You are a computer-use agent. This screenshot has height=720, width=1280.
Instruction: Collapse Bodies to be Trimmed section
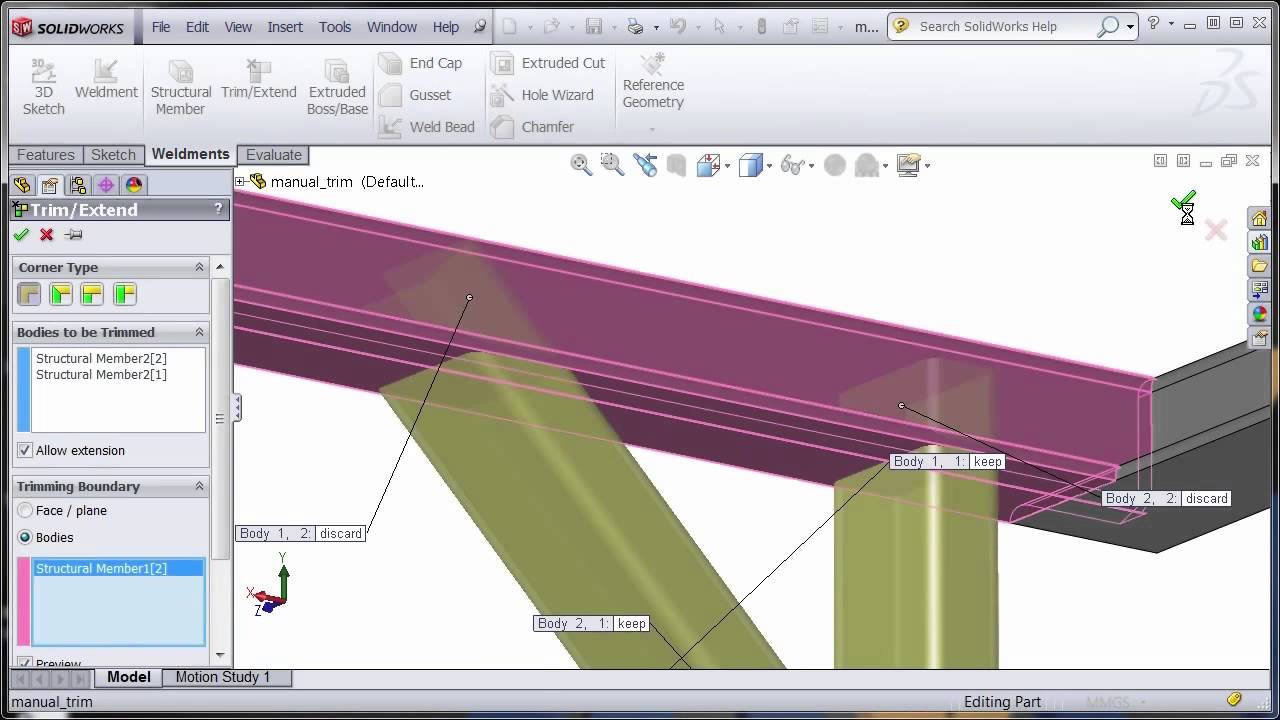(x=199, y=332)
